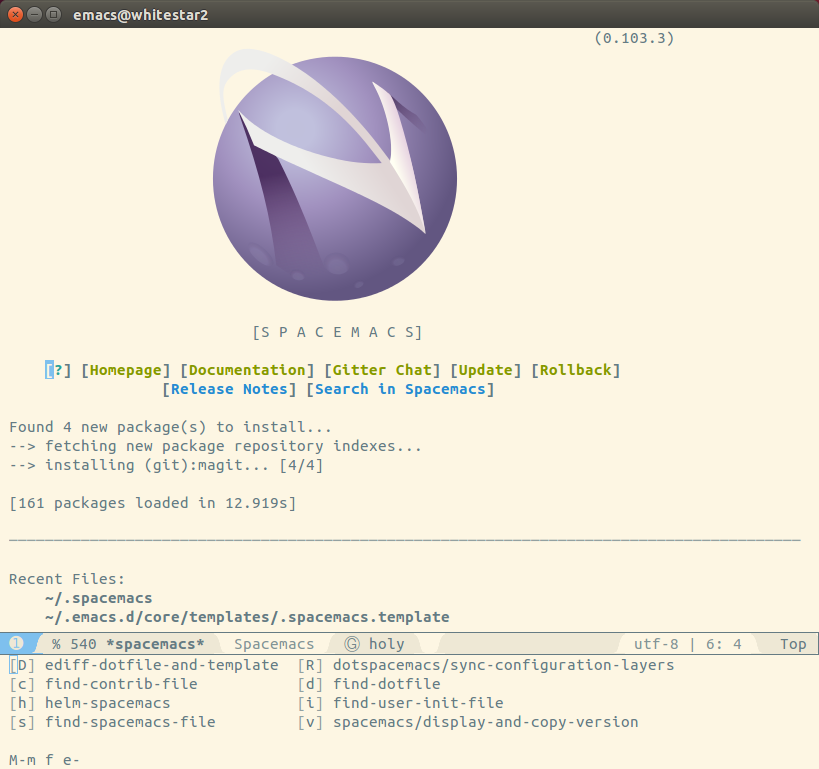
Task: Click 'fetching new package repository indexes' line
Action: pyautogui.click(x=216, y=446)
